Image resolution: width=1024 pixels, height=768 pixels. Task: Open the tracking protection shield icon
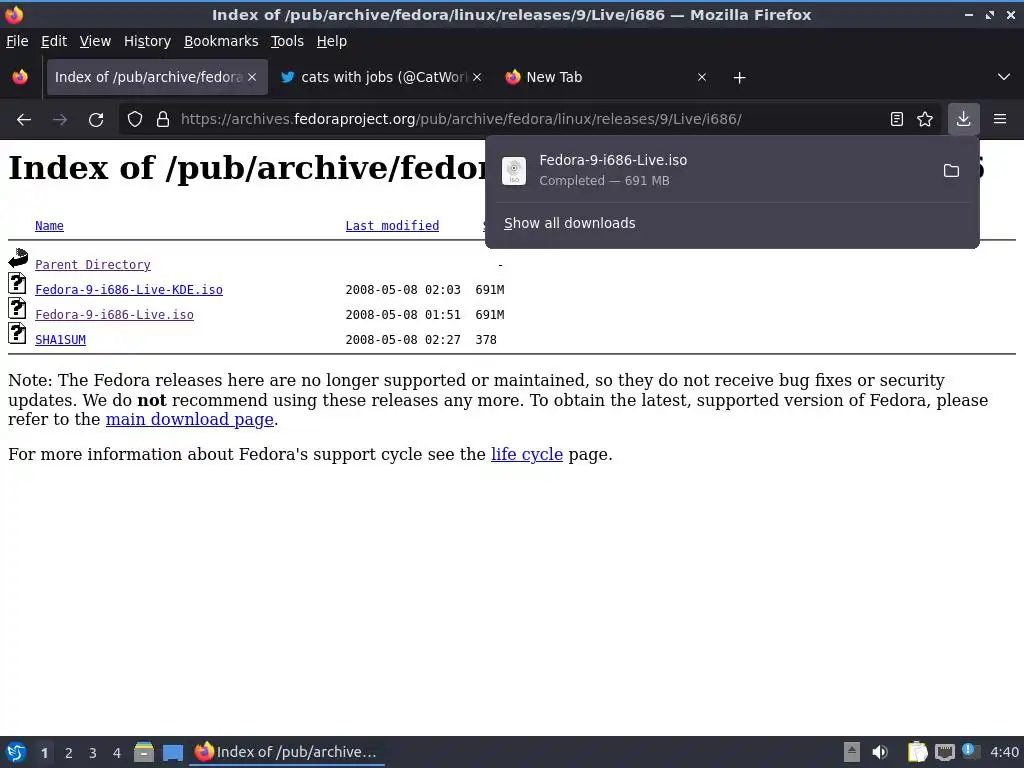(135, 120)
